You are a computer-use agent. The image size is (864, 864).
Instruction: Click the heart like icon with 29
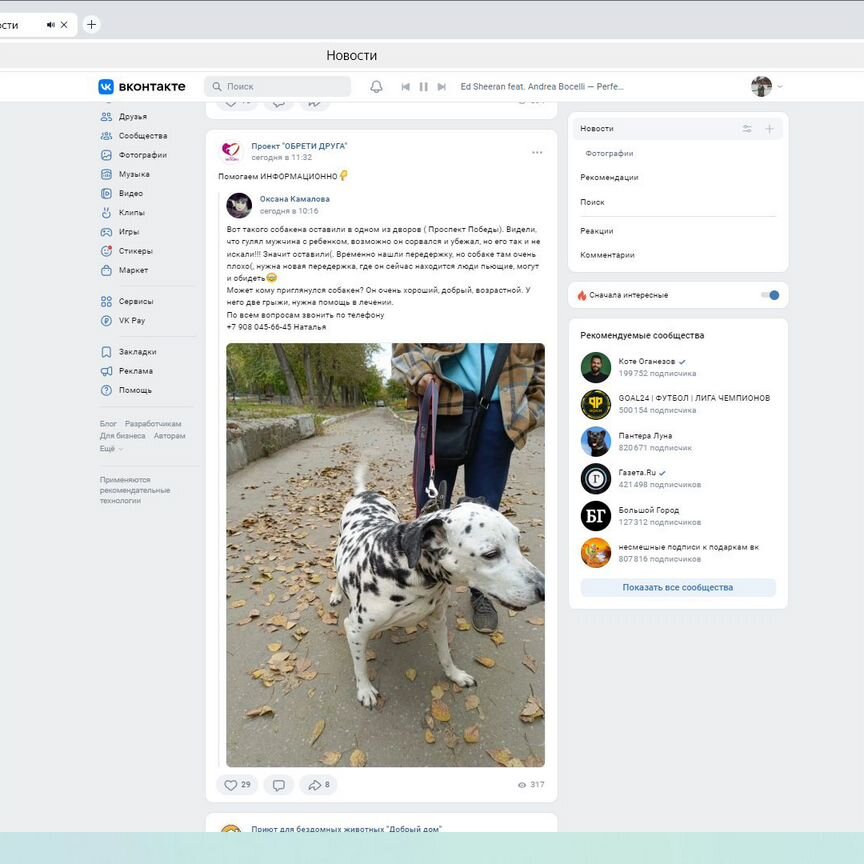[237, 785]
